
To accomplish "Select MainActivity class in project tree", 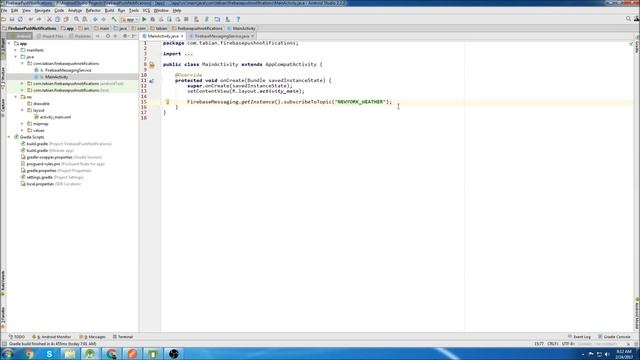I will tap(56, 77).
